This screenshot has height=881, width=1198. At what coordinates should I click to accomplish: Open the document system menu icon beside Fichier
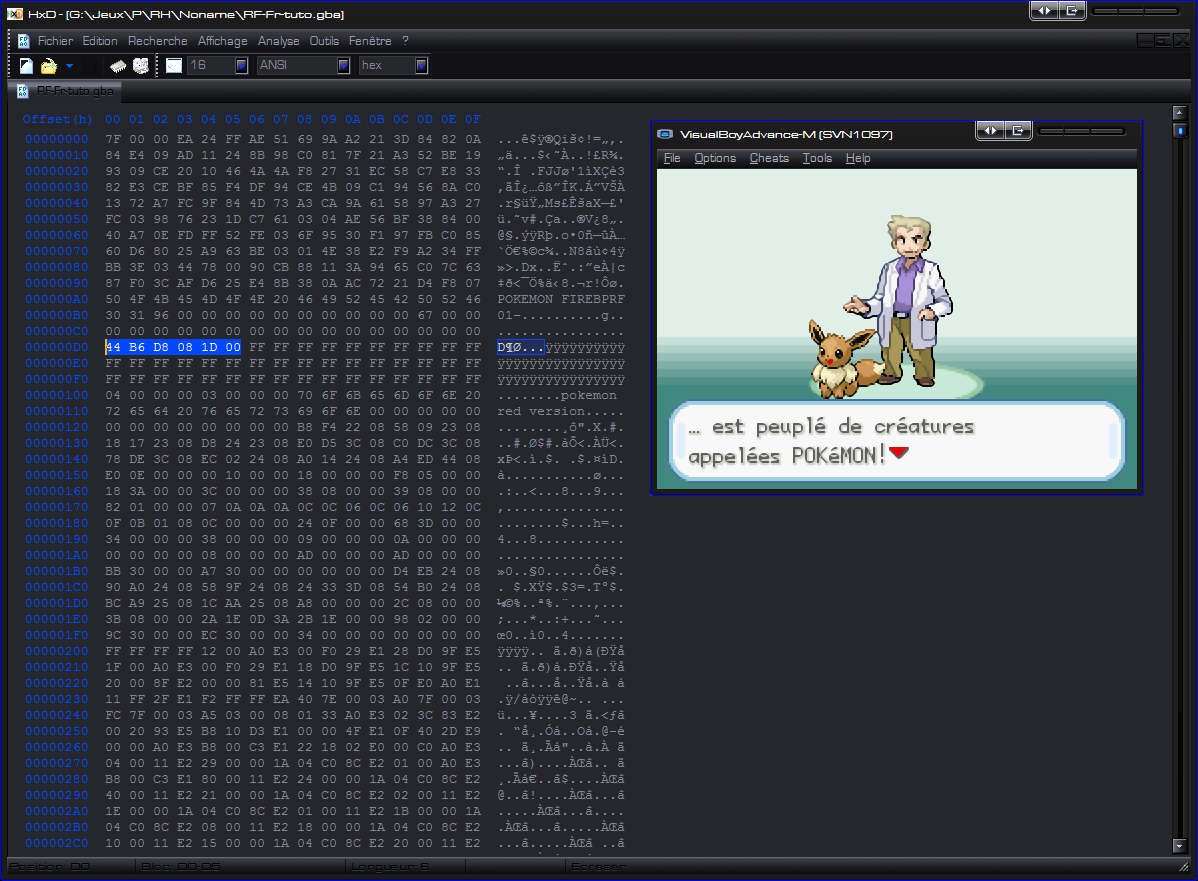tap(24, 41)
